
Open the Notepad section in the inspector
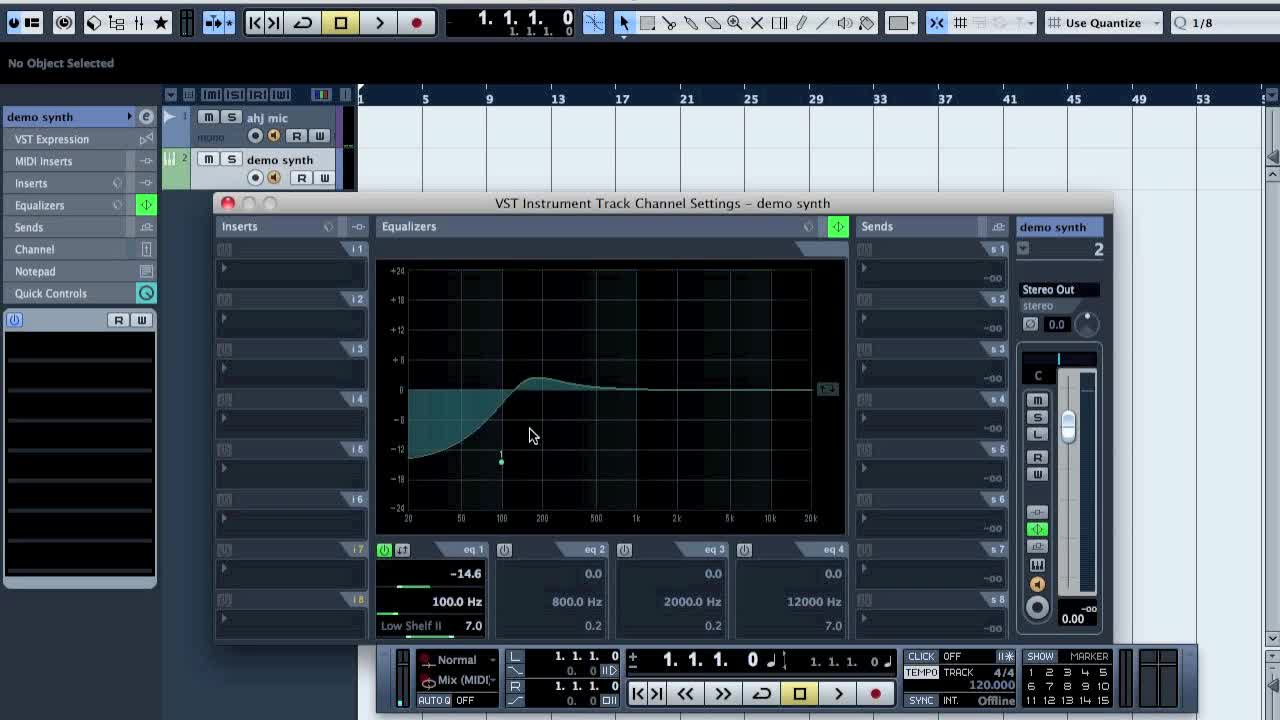point(35,271)
